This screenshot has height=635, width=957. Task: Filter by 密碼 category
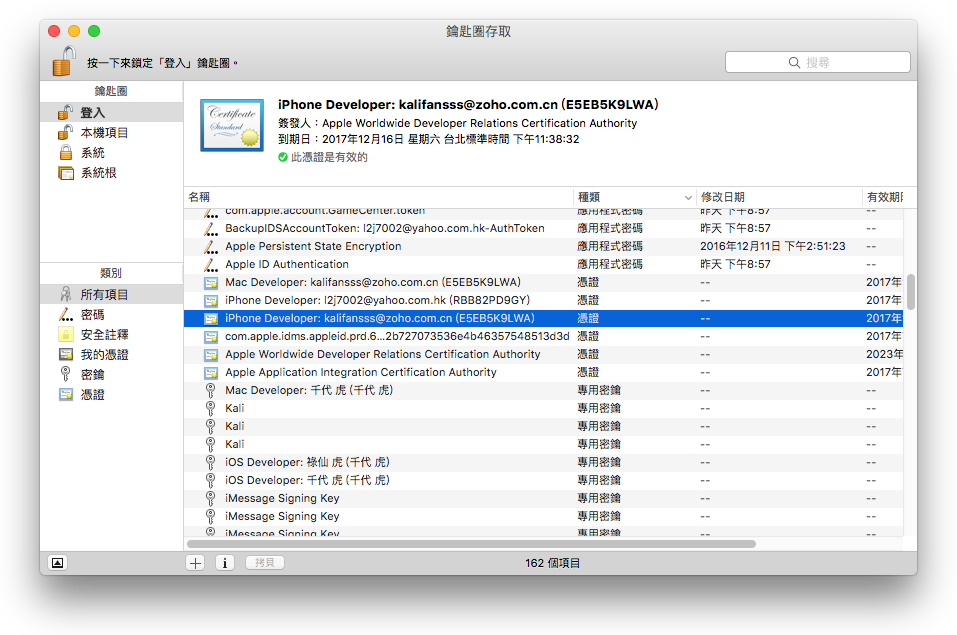point(111,314)
